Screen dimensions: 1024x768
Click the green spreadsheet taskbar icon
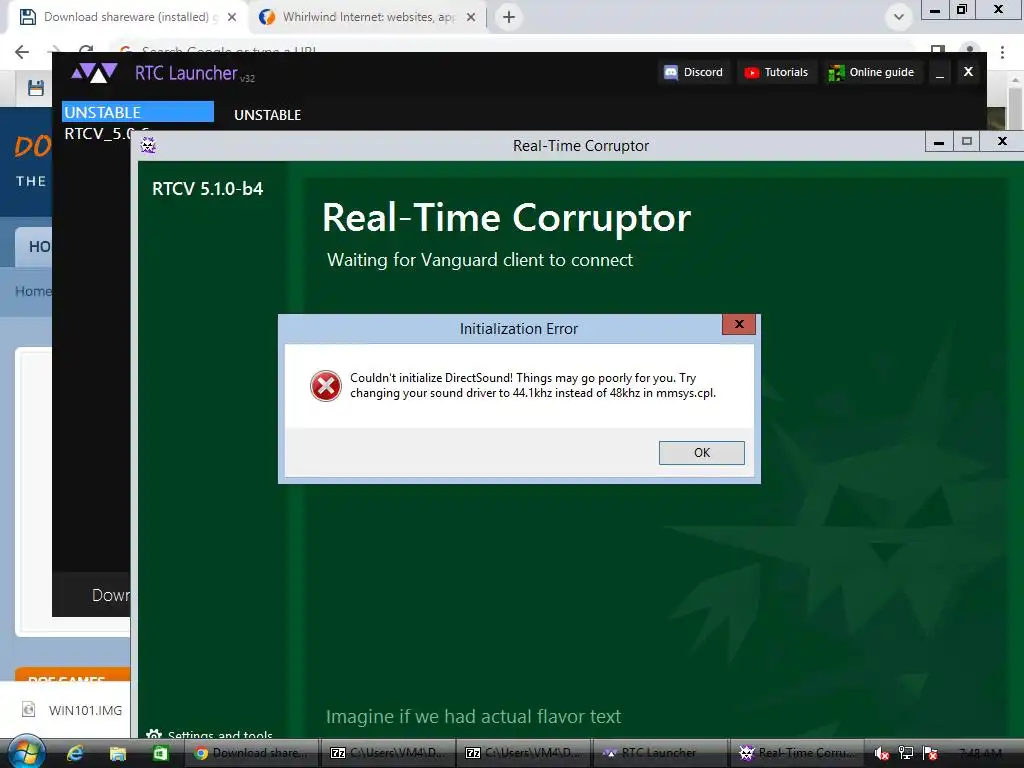click(160, 754)
